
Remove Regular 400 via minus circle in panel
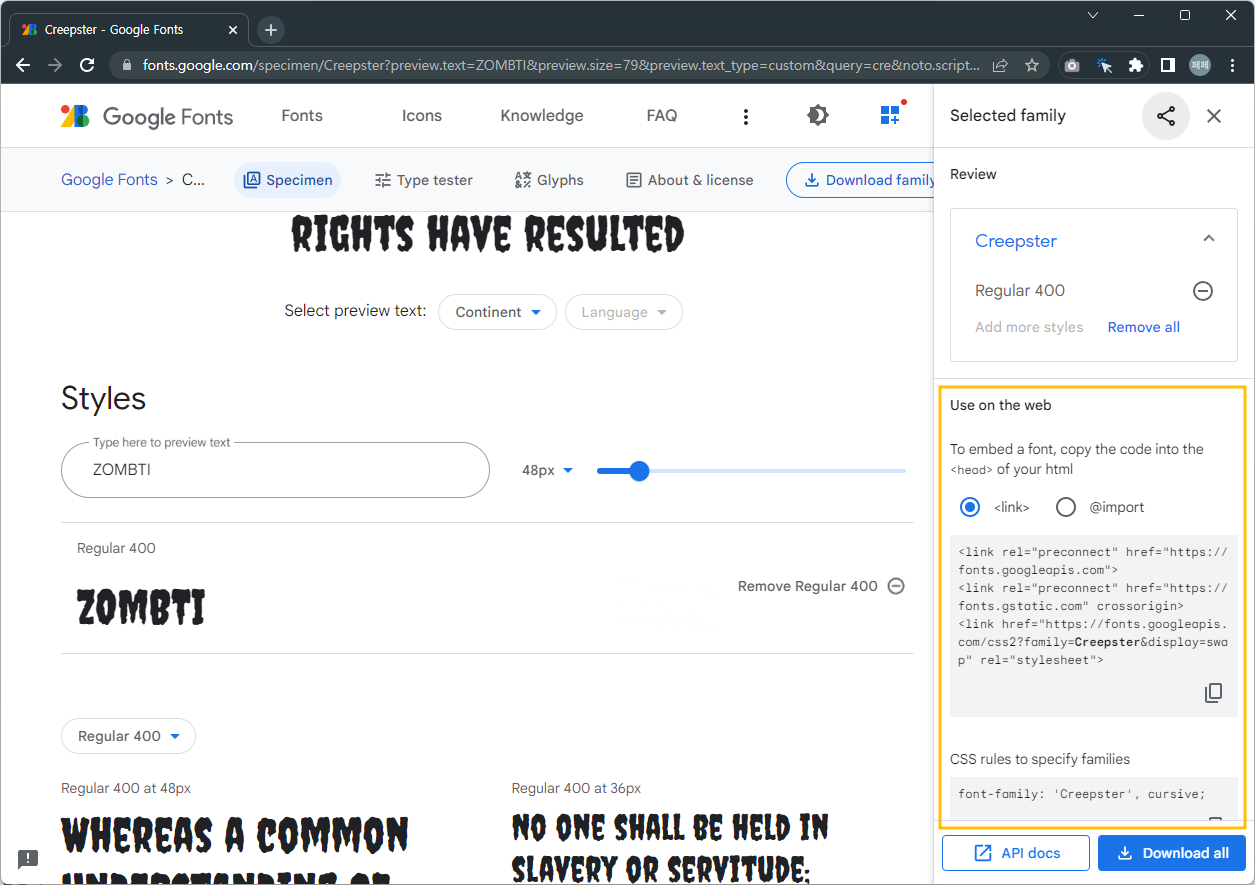[x=1203, y=291]
